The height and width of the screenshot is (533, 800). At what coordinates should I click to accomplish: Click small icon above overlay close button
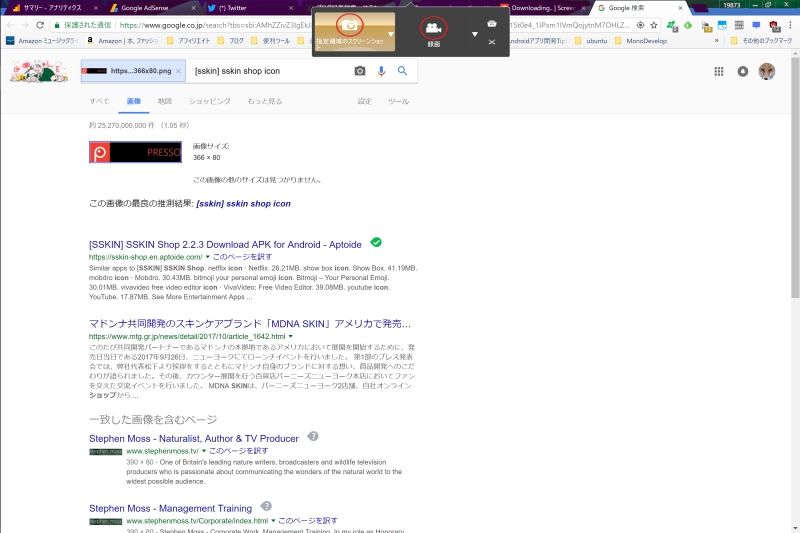[492, 23]
